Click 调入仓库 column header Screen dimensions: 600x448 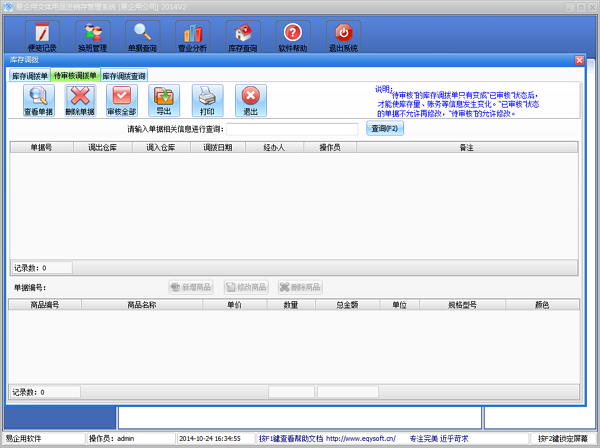[x=161, y=147]
